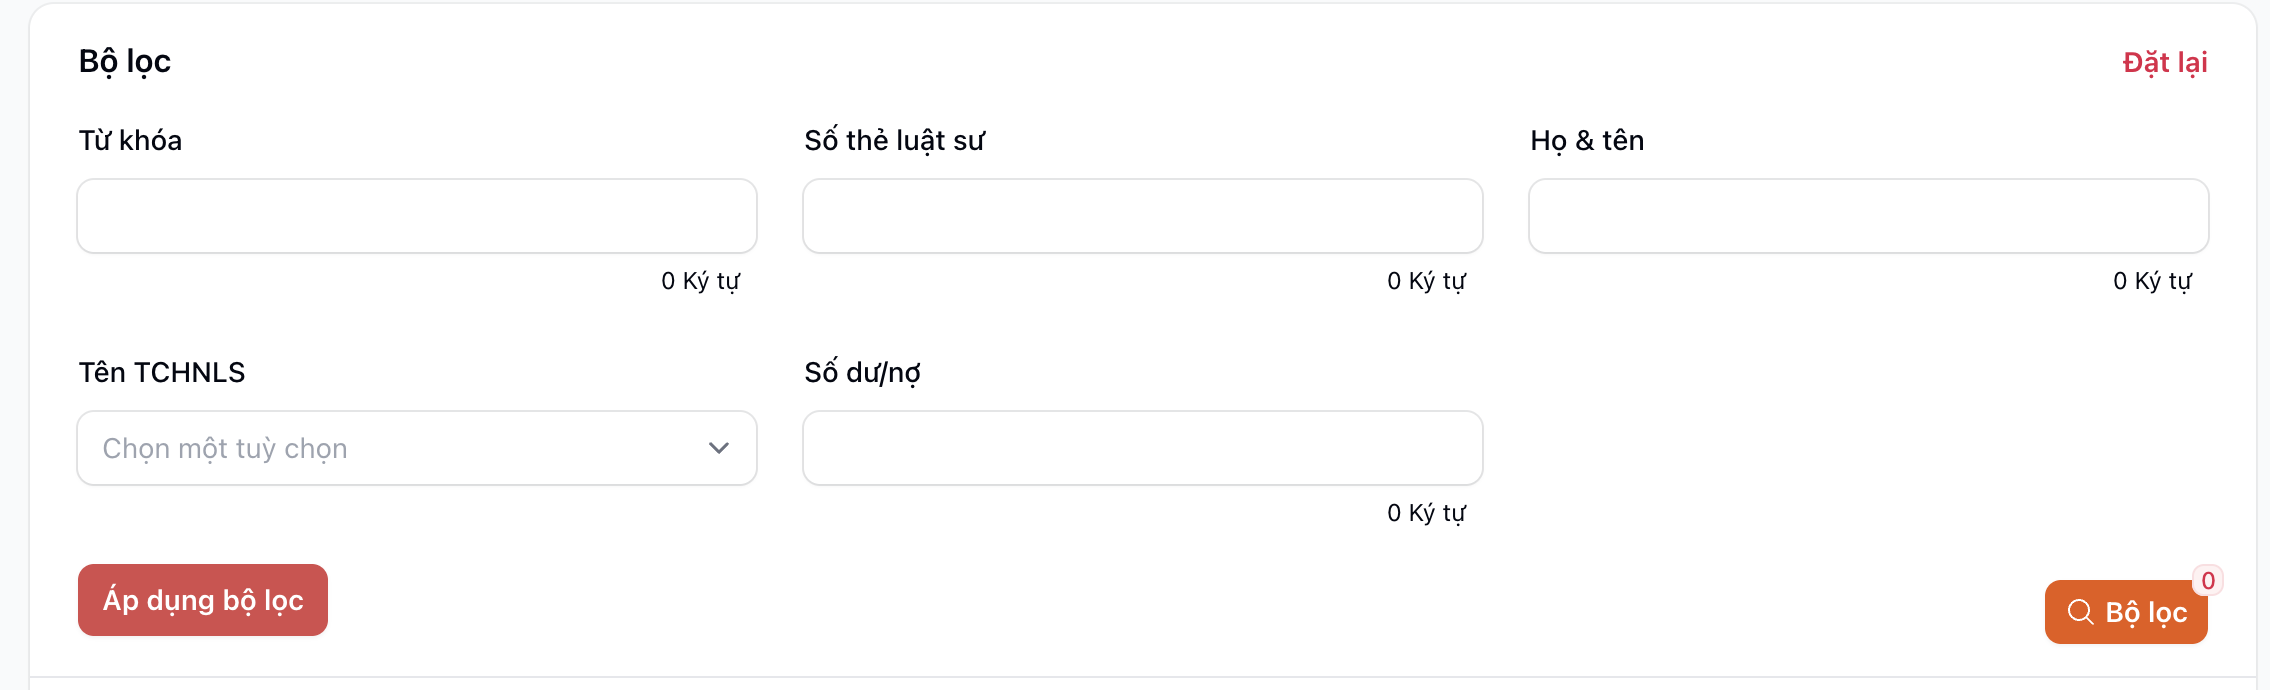This screenshot has height=690, width=2270.
Task: Click the Số dư/nợ input field
Action: [1142, 448]
